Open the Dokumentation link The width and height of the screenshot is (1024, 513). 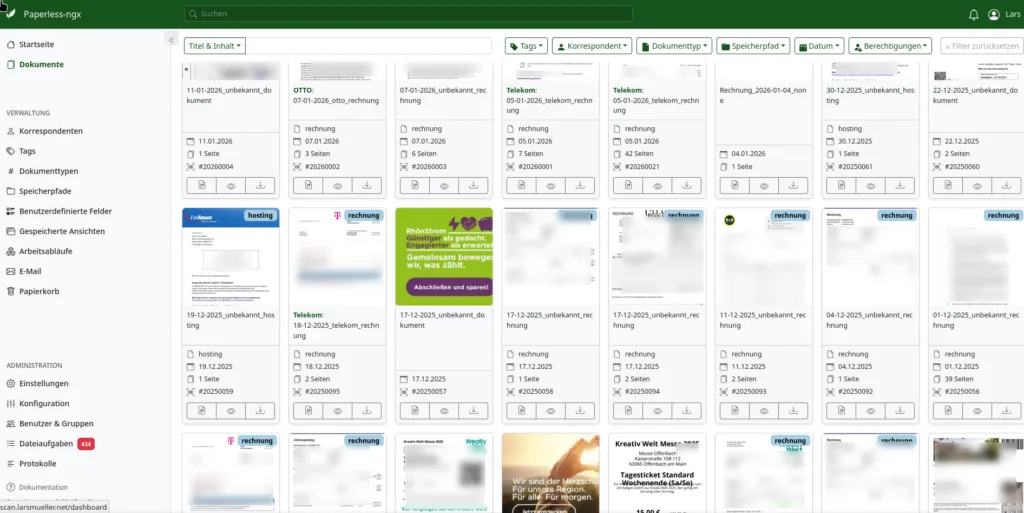[x=43, y=487]
